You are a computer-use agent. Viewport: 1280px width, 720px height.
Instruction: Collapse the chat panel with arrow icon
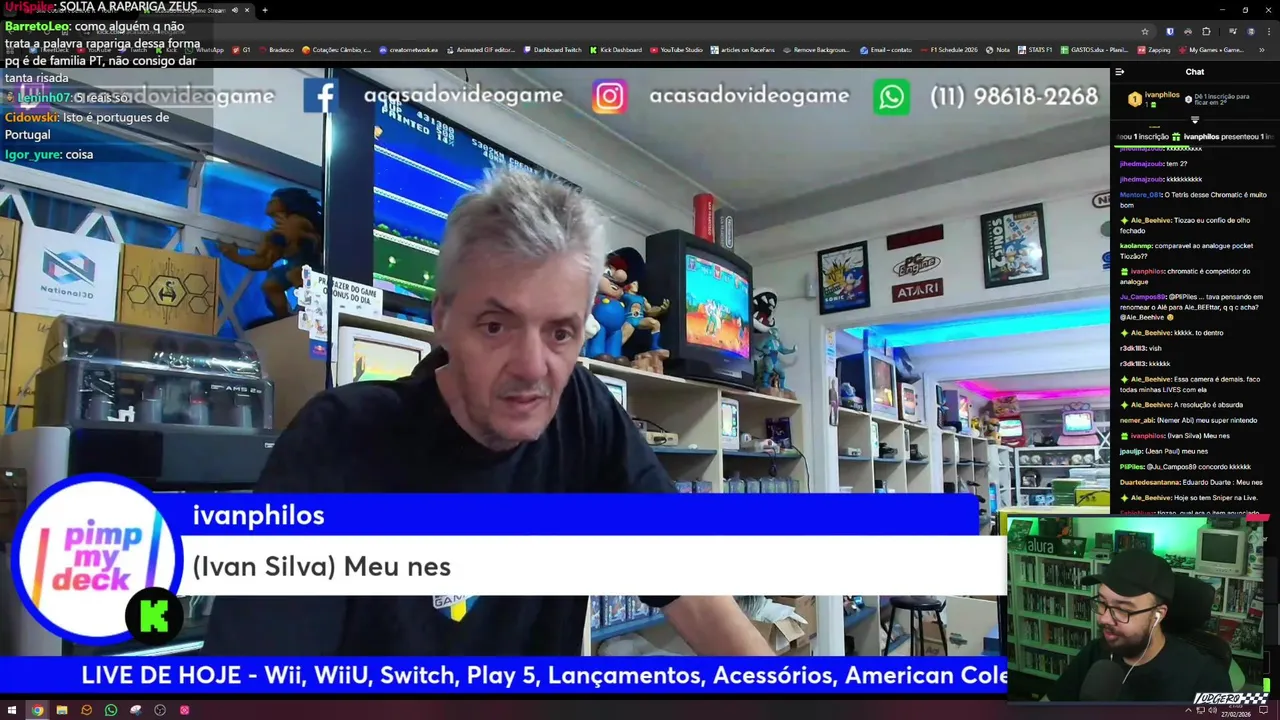(1120, 72)
